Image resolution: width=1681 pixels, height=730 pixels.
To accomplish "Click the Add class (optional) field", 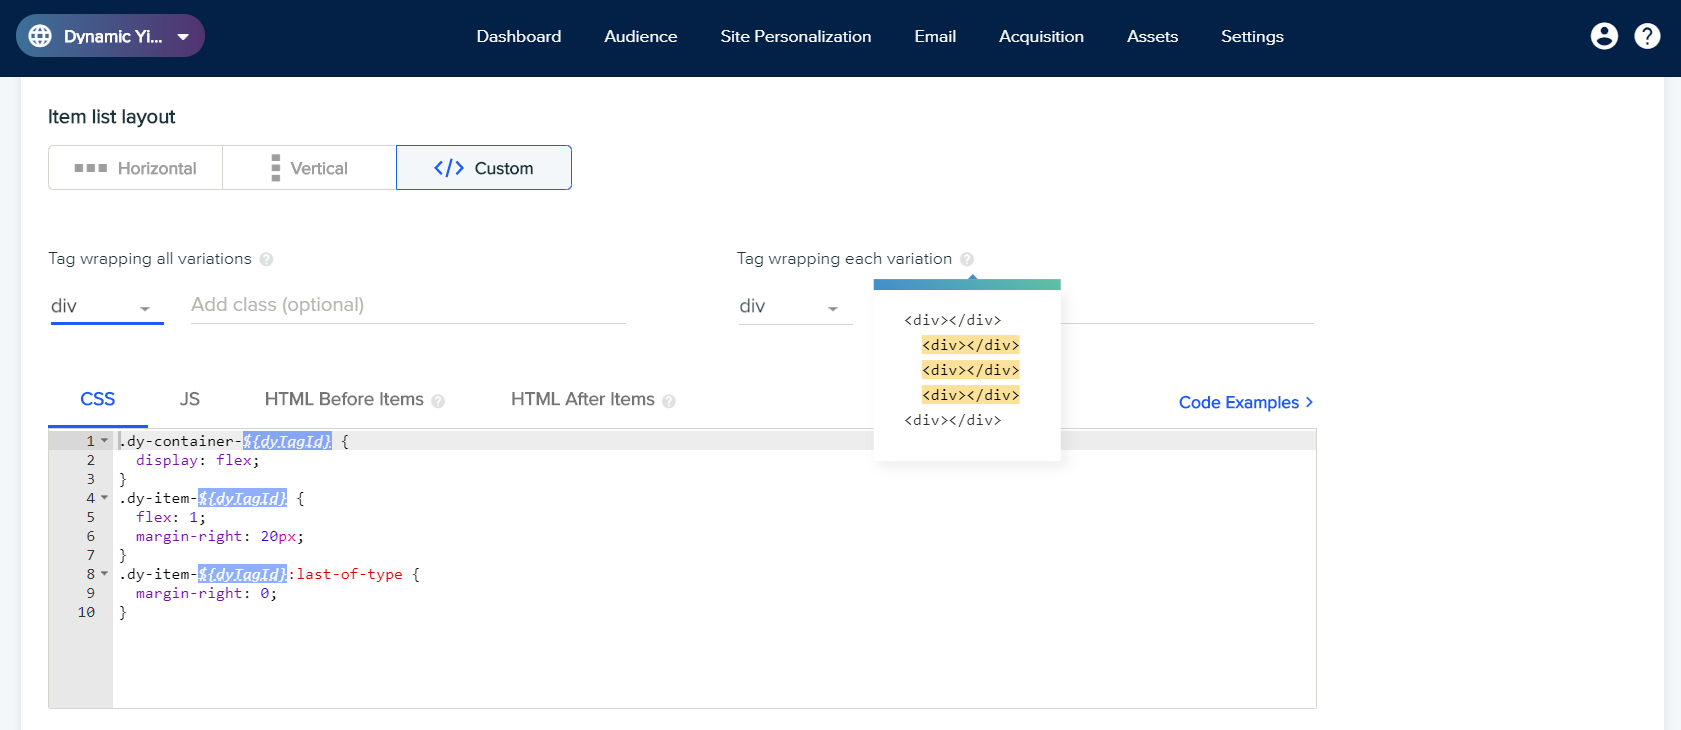I will (x=408, y=306).
